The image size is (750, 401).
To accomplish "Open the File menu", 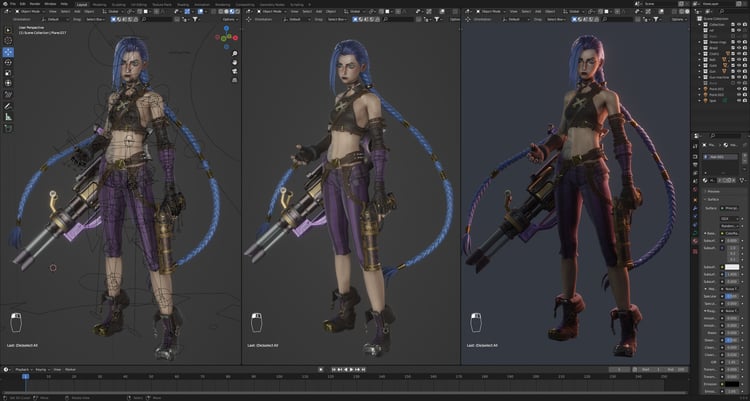I will tap(12, 4).
